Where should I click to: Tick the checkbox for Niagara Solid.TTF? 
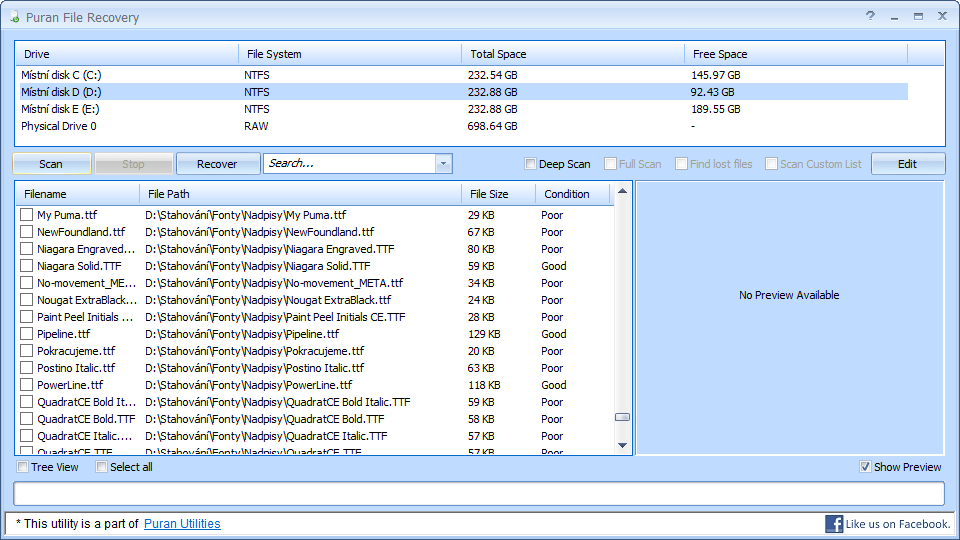coord(26,266)
